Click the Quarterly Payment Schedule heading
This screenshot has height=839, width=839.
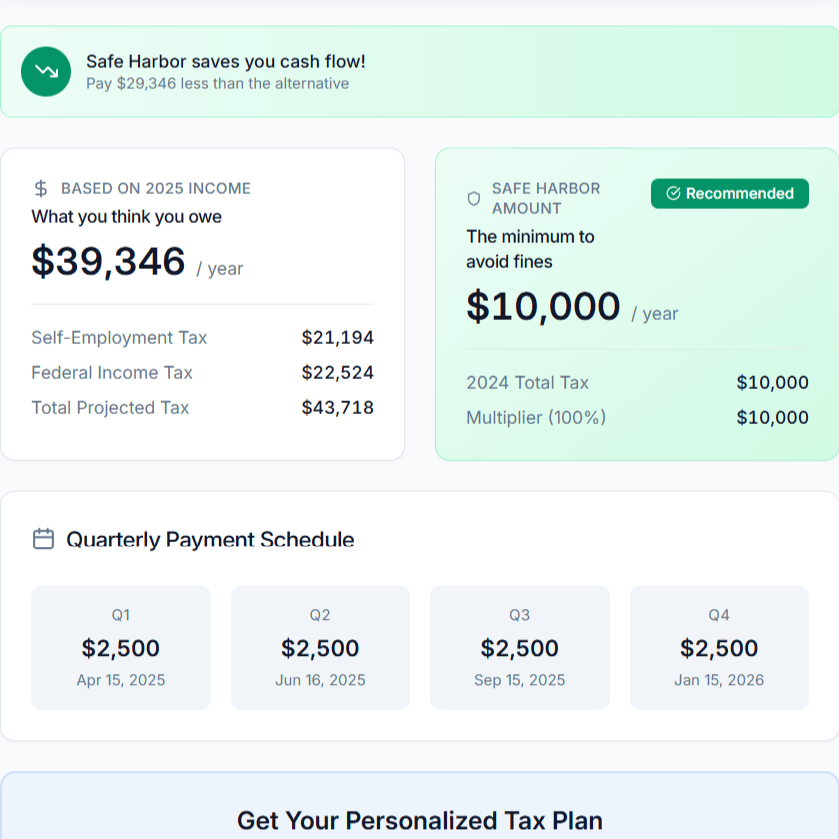(210, 540)
